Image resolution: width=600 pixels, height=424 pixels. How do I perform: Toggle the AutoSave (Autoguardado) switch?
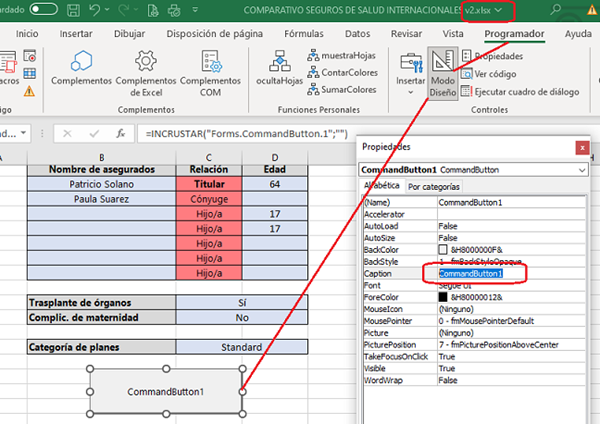pyautogui.click(x=42, y=11)
